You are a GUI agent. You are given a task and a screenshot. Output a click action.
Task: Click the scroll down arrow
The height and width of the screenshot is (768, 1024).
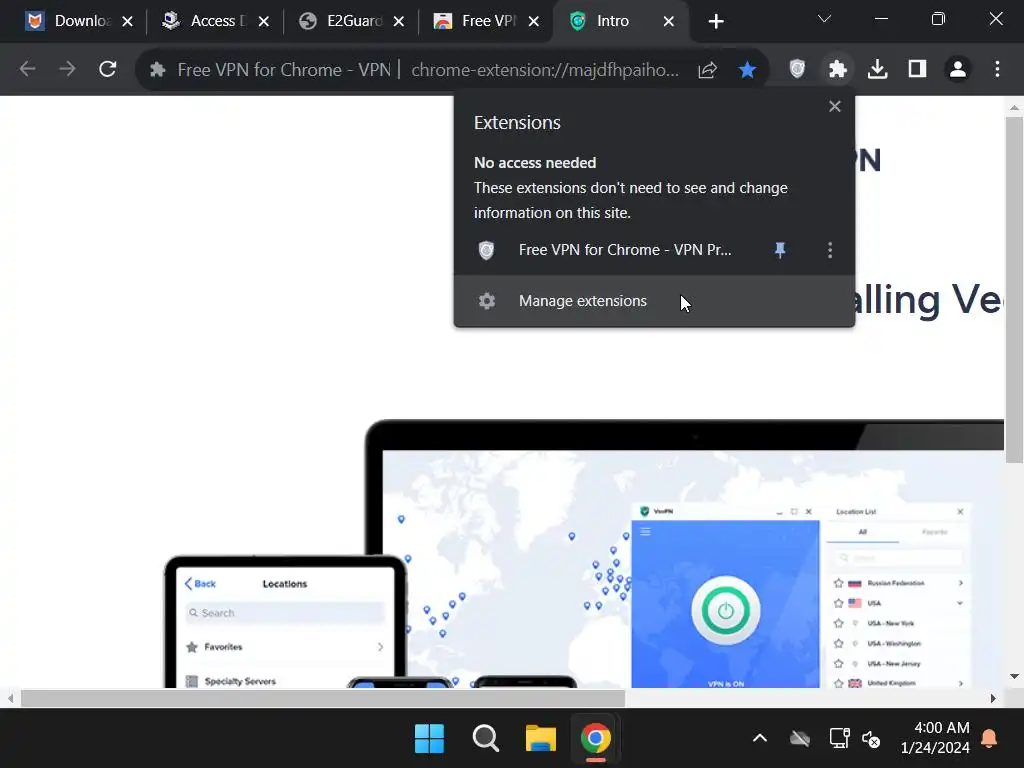click(1014, 677)
